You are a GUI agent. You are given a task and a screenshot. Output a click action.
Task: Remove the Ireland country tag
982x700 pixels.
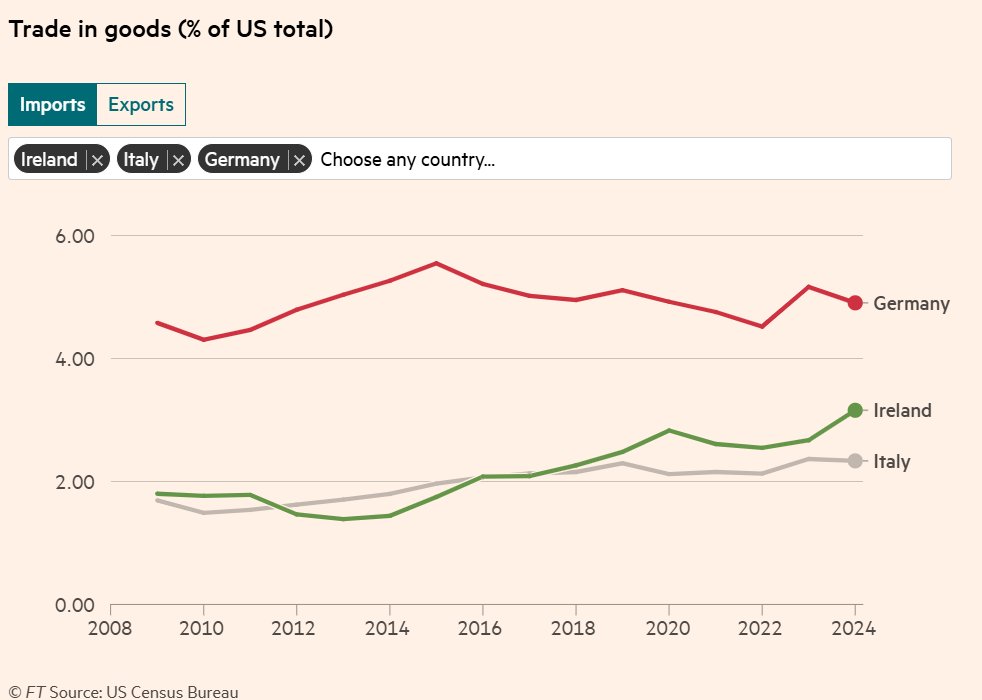(x=97, y=160)
